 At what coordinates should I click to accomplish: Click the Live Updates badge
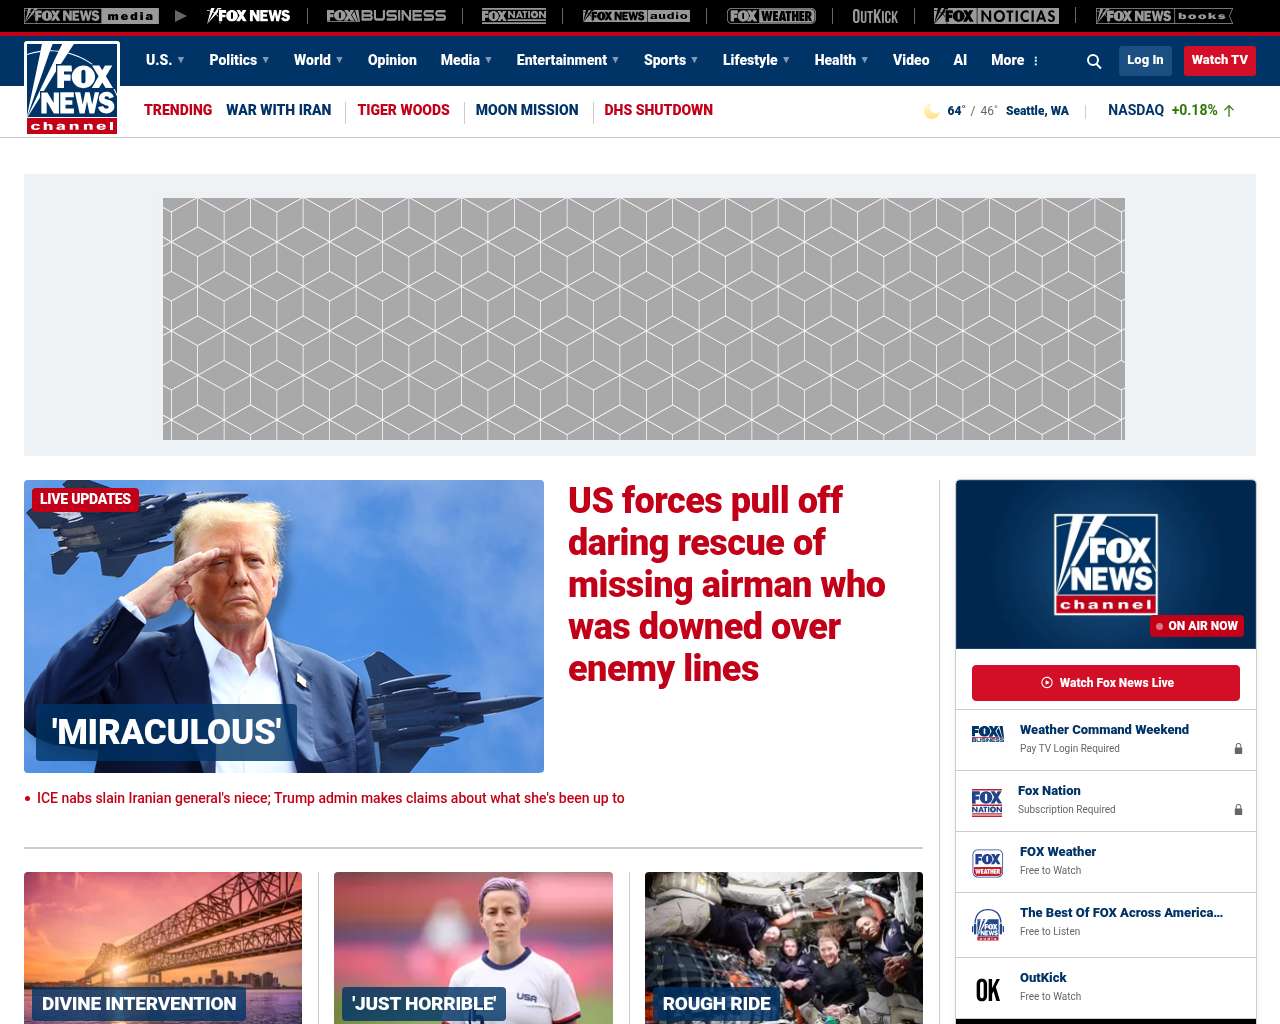(x=86, y=499)
